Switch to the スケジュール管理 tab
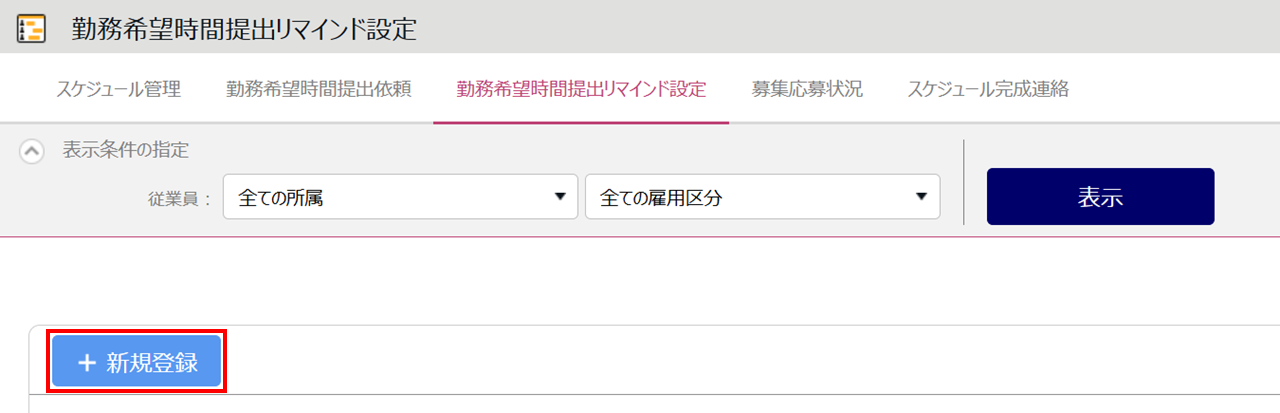 [118, 89]
